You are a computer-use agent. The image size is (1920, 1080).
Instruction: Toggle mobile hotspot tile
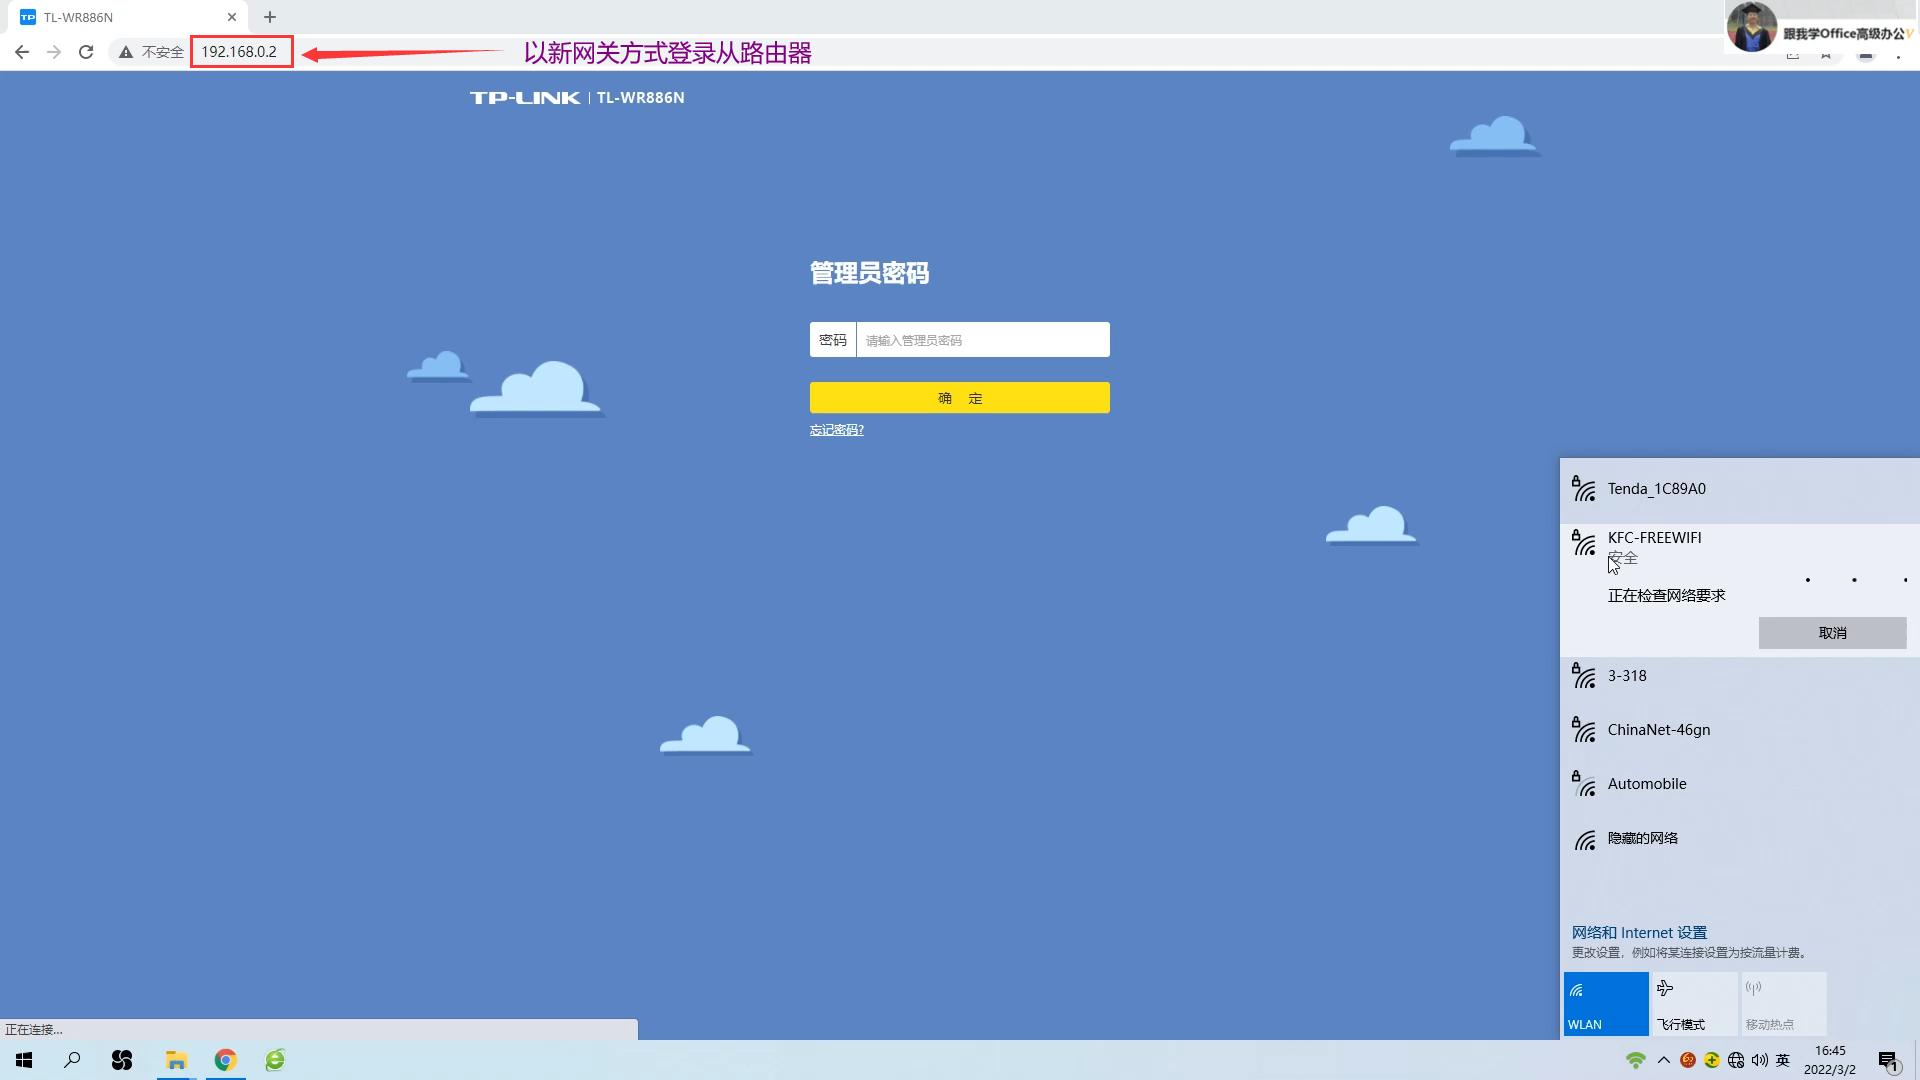point(1783,1003)
